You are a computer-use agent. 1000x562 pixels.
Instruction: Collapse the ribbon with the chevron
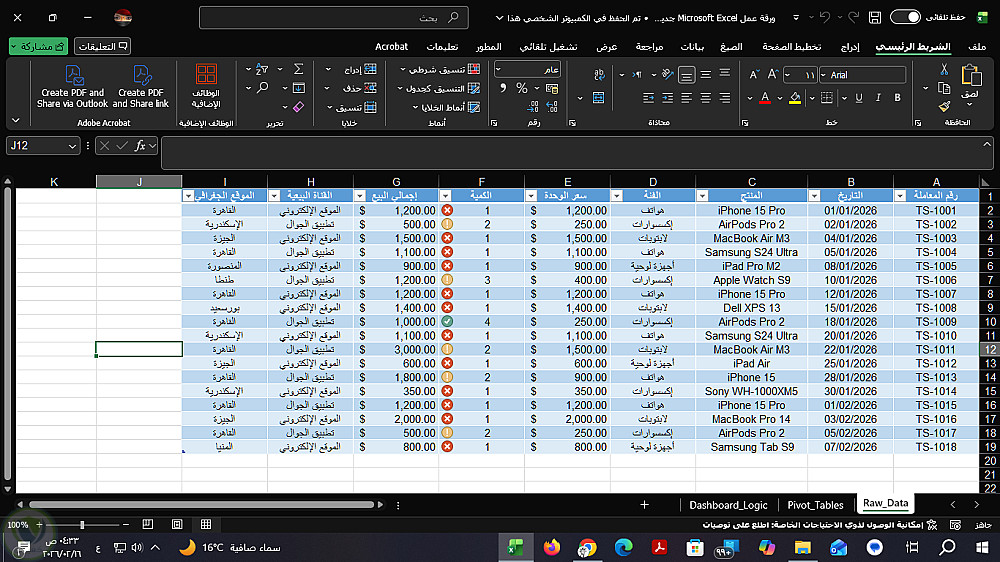(x=16, y=120)
